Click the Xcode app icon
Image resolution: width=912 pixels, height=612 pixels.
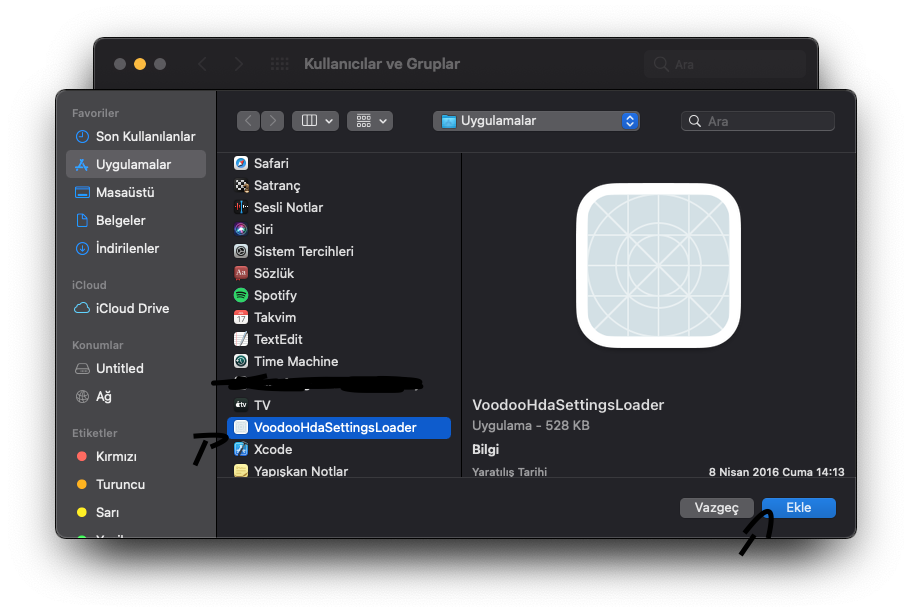pyautogui.click(x=241, y=449)
